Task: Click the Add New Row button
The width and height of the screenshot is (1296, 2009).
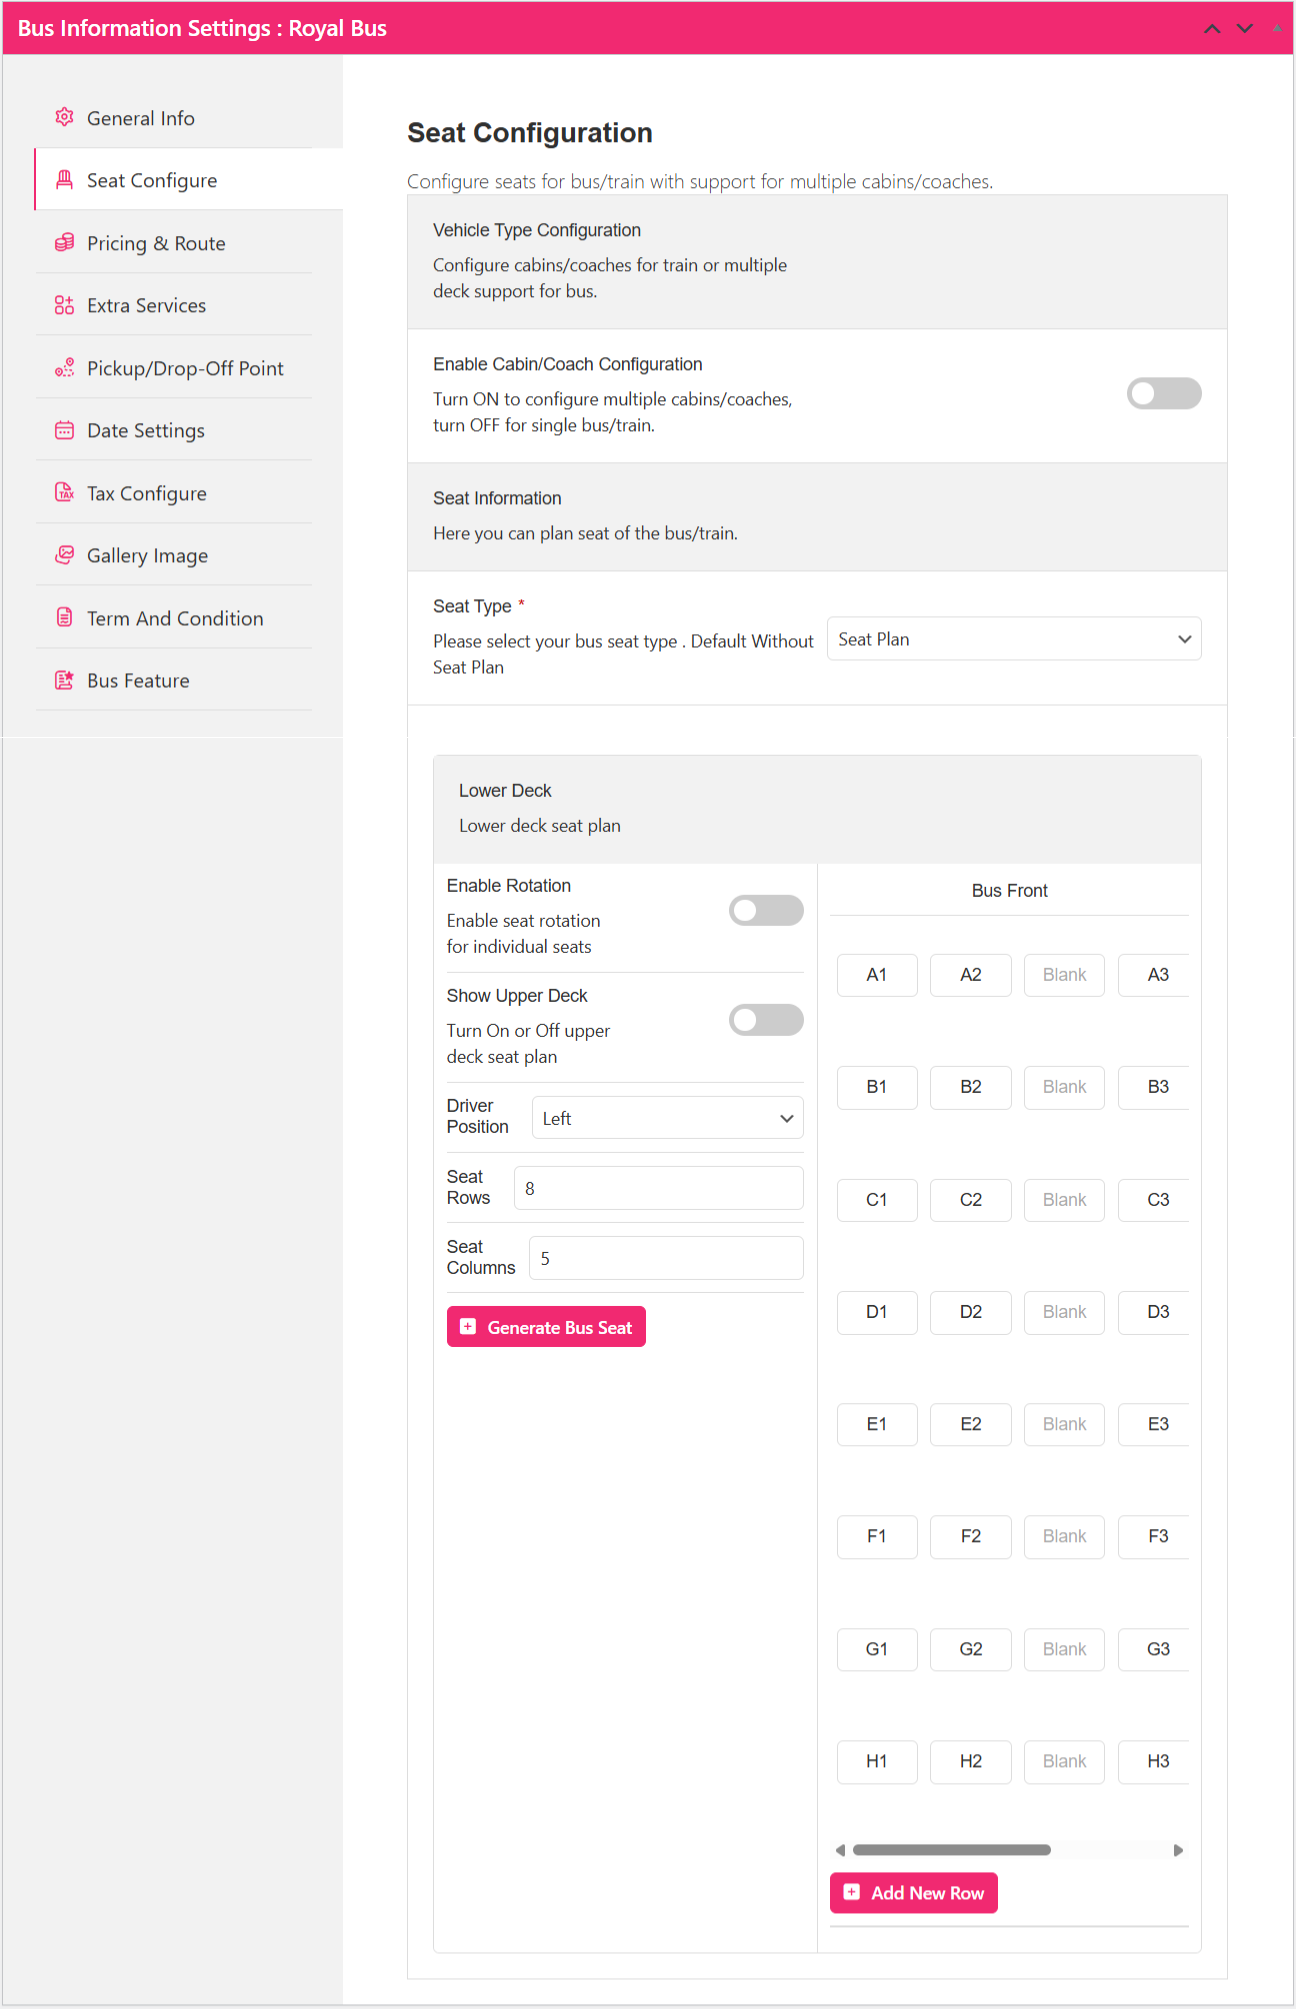Action: tap(913, 1893)
